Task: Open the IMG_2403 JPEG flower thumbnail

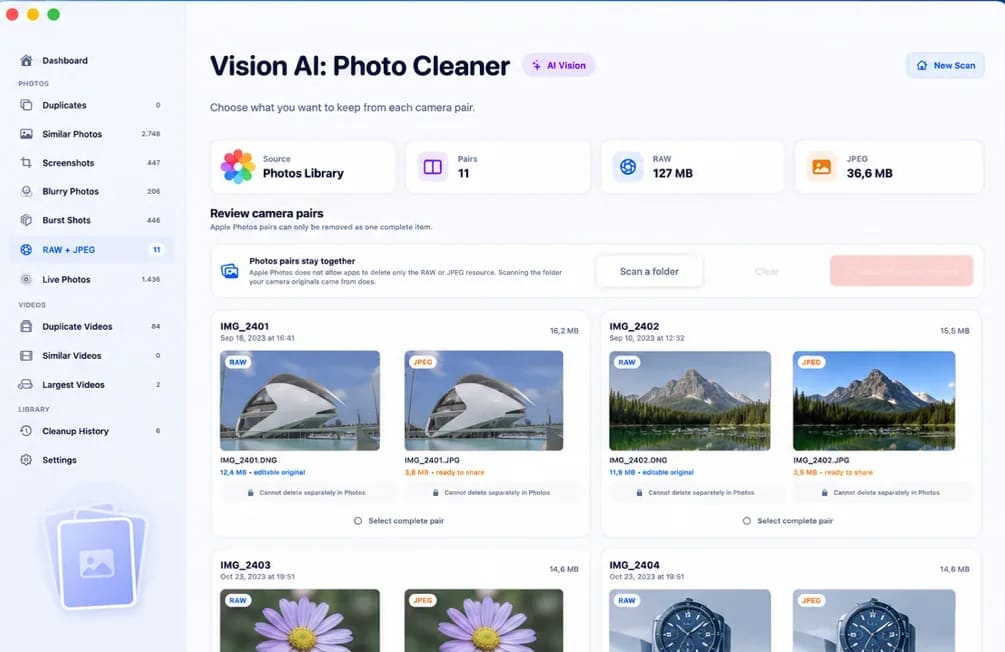Action: 484,621
